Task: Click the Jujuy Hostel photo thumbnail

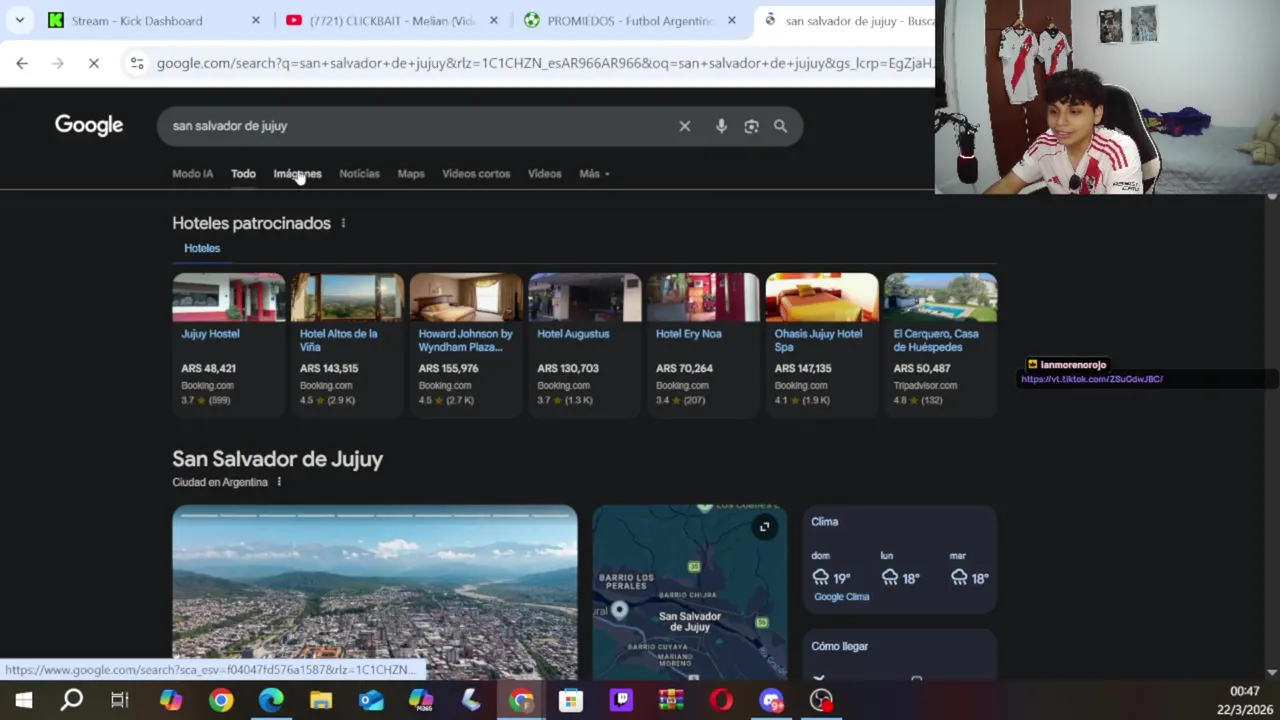Action: pyautogui.click(x=229, y=297)
